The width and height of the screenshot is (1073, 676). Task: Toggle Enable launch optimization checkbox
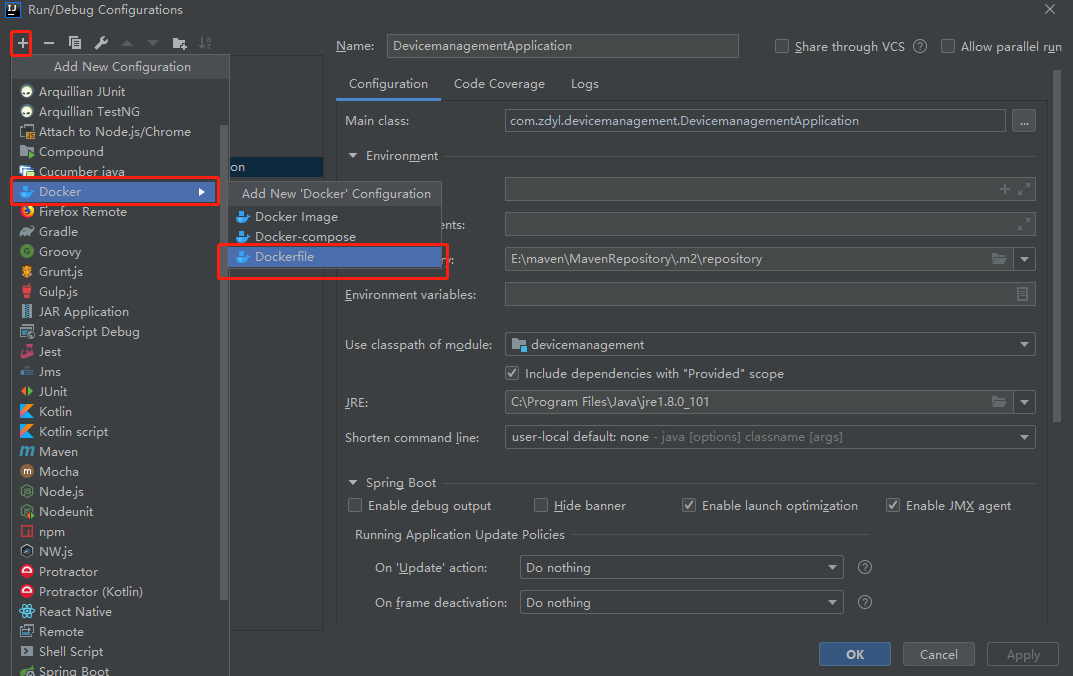pyautogui.click(x=689, y=505)
